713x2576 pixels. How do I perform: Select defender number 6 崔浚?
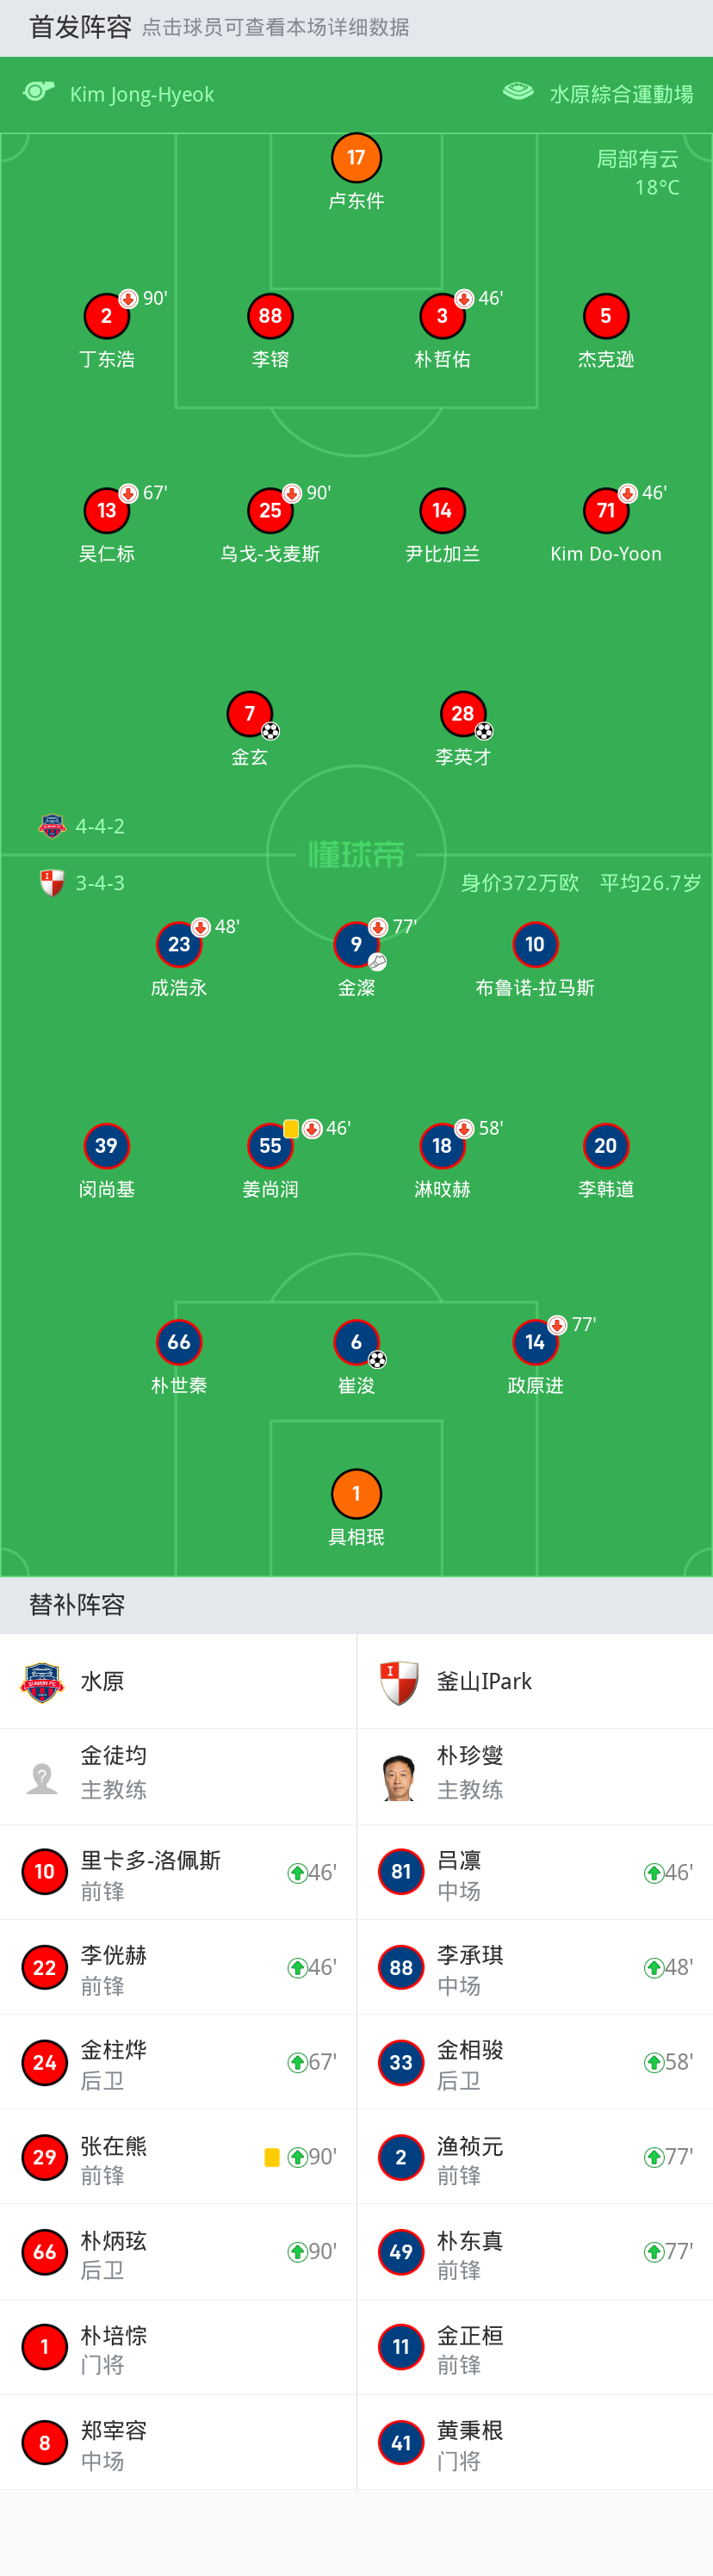[x=356, y=1343]
